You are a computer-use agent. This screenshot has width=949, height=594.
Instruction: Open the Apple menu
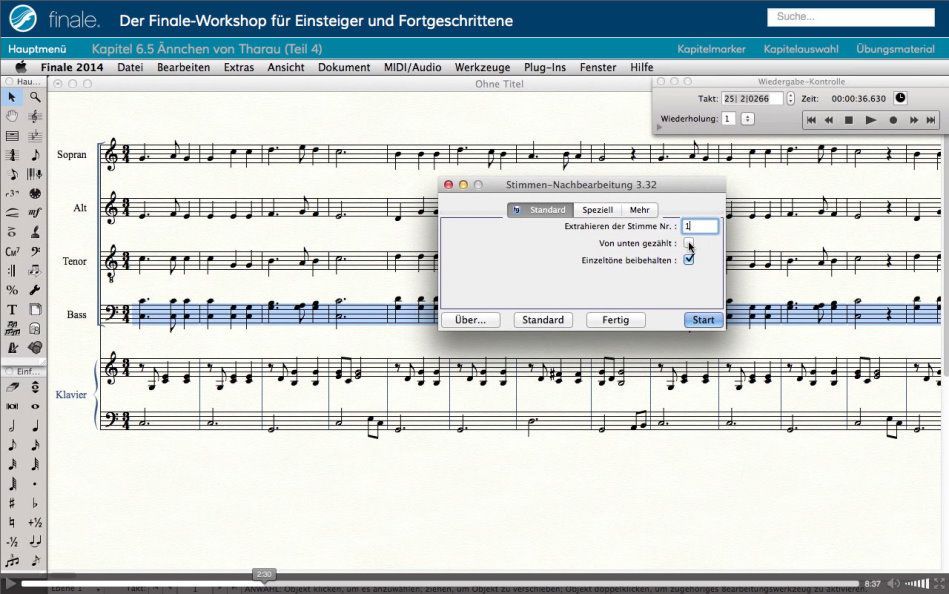click(x=21, y=67)
